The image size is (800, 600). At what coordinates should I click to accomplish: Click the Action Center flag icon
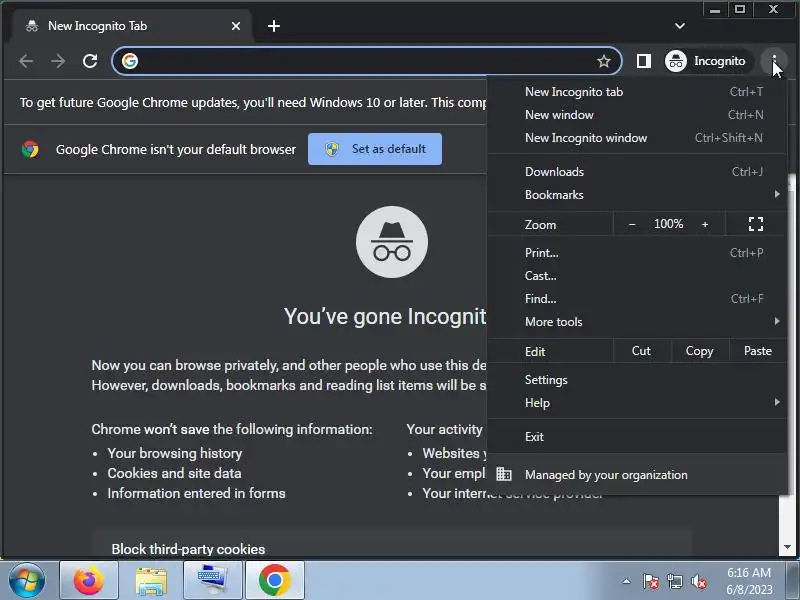[651, 582]
